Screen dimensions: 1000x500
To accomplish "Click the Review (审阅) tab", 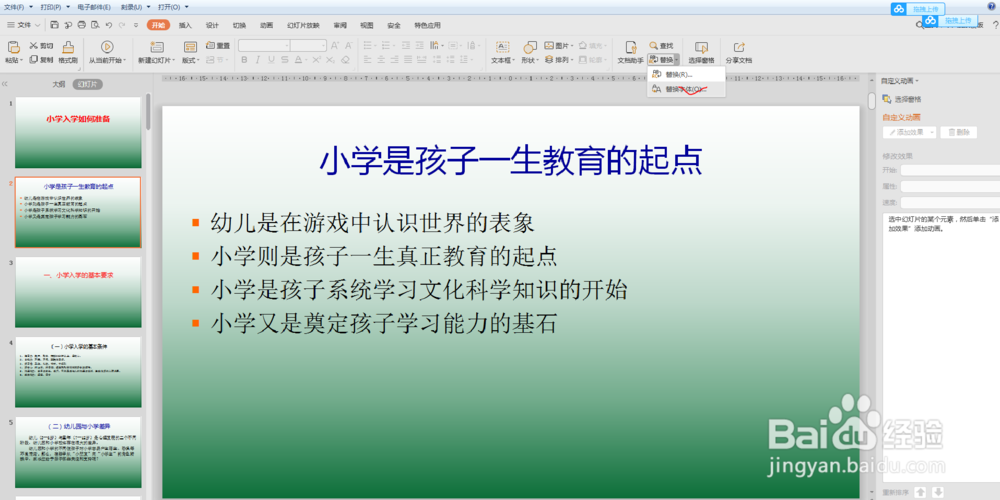I will pos(340,26).
